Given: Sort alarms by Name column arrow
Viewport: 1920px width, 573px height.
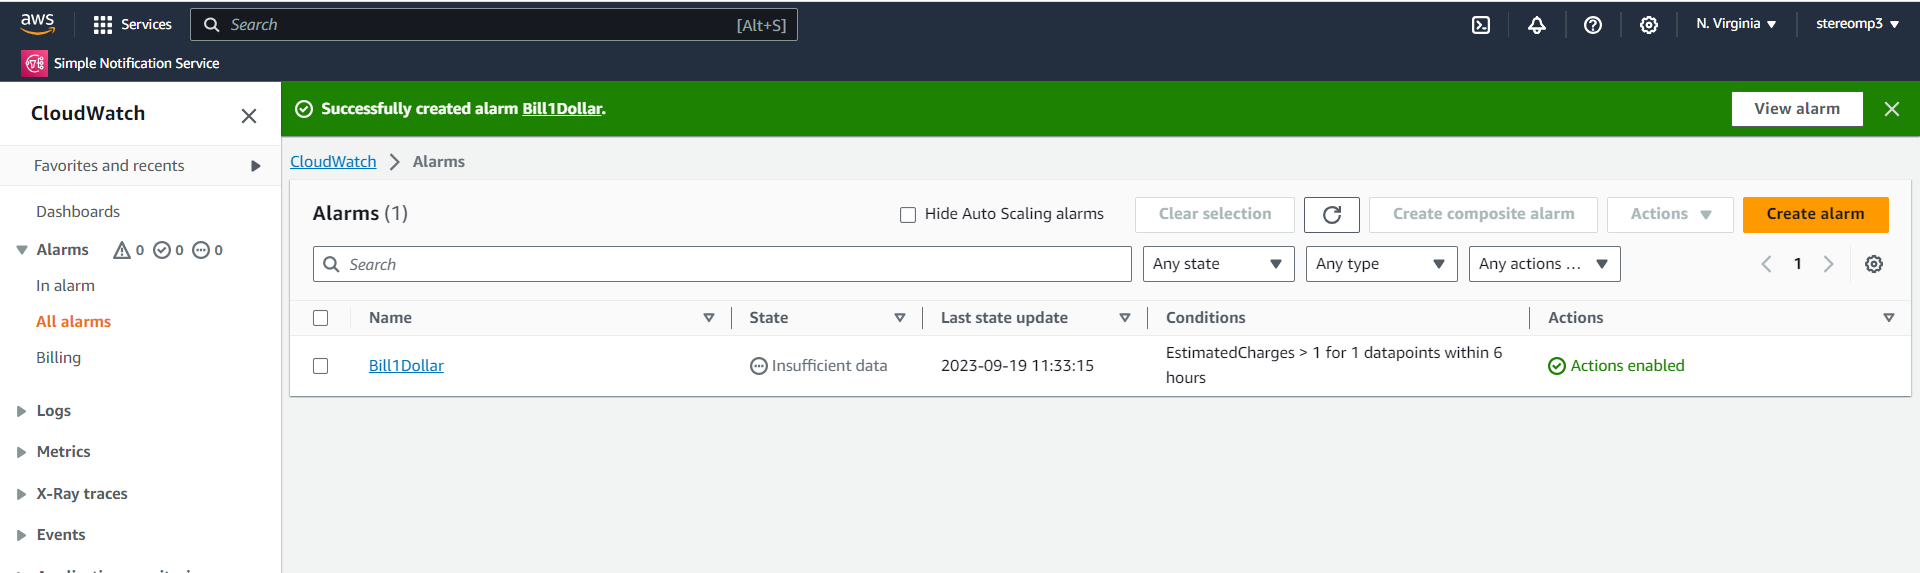Looking at the screenshot, I should click(x=709, y=318).
